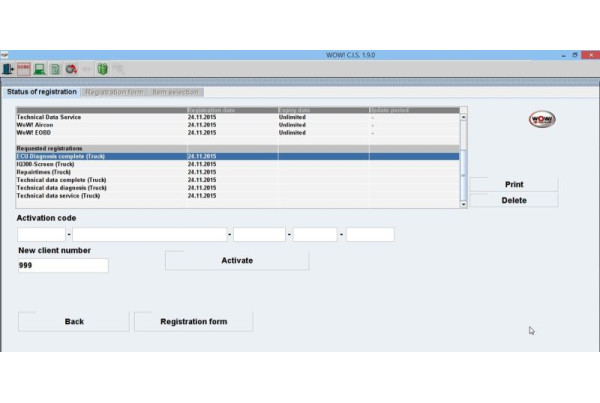600x403 pixels.
Task: Open the green computer monitor tool
Action: [x=39, y=69]
